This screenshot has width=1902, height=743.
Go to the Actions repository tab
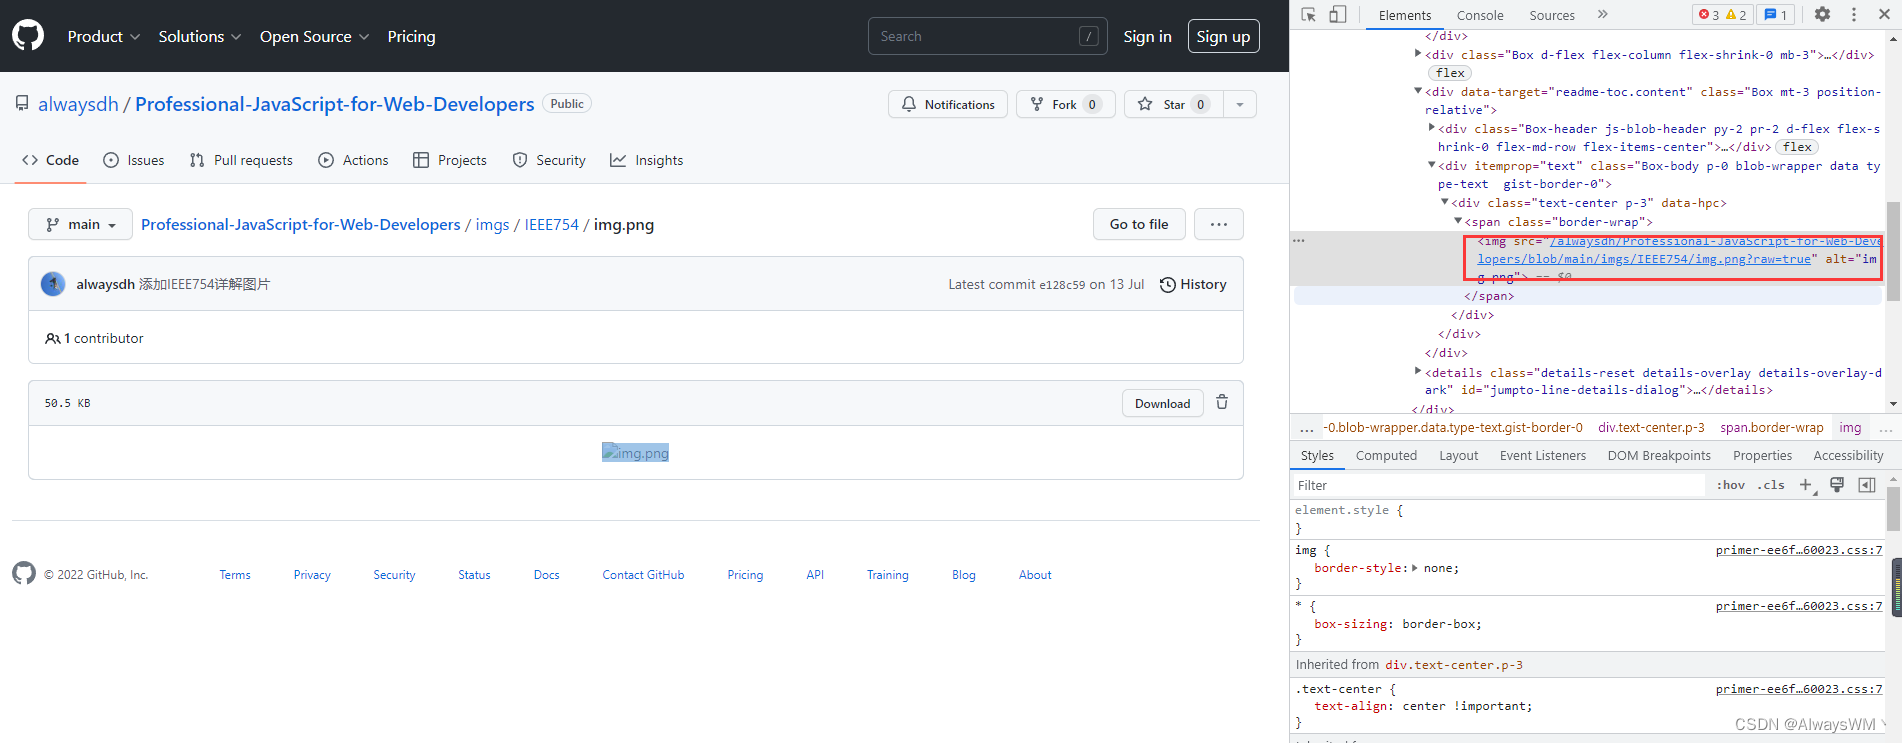click(x=353, y=160)
